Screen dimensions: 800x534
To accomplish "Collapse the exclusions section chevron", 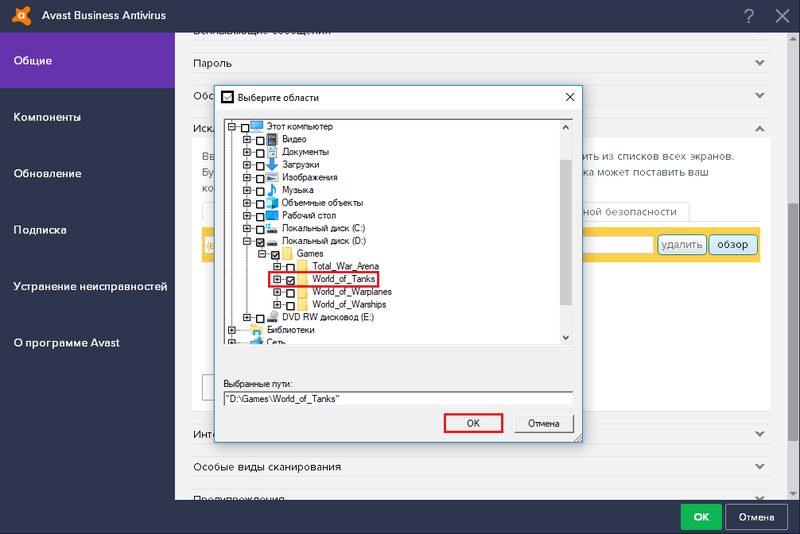I will [x=760, y=129].
